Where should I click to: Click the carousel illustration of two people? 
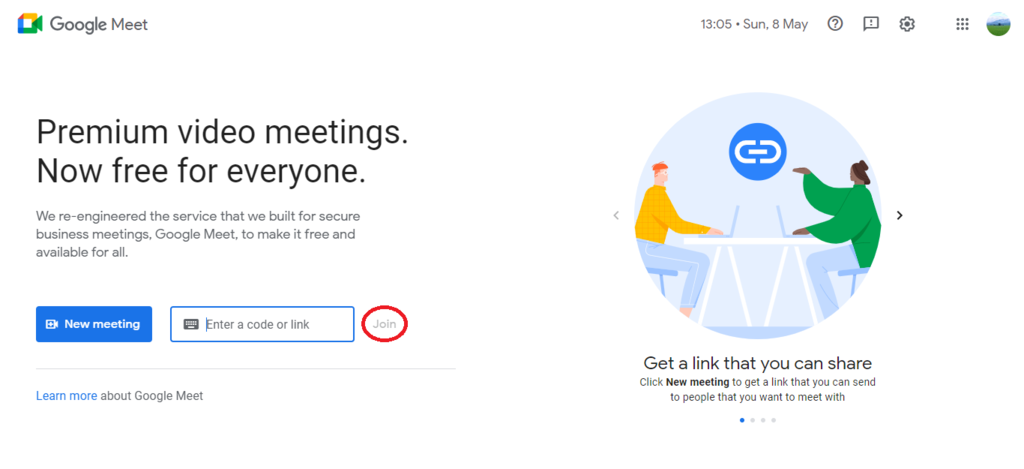coord(758,216)
